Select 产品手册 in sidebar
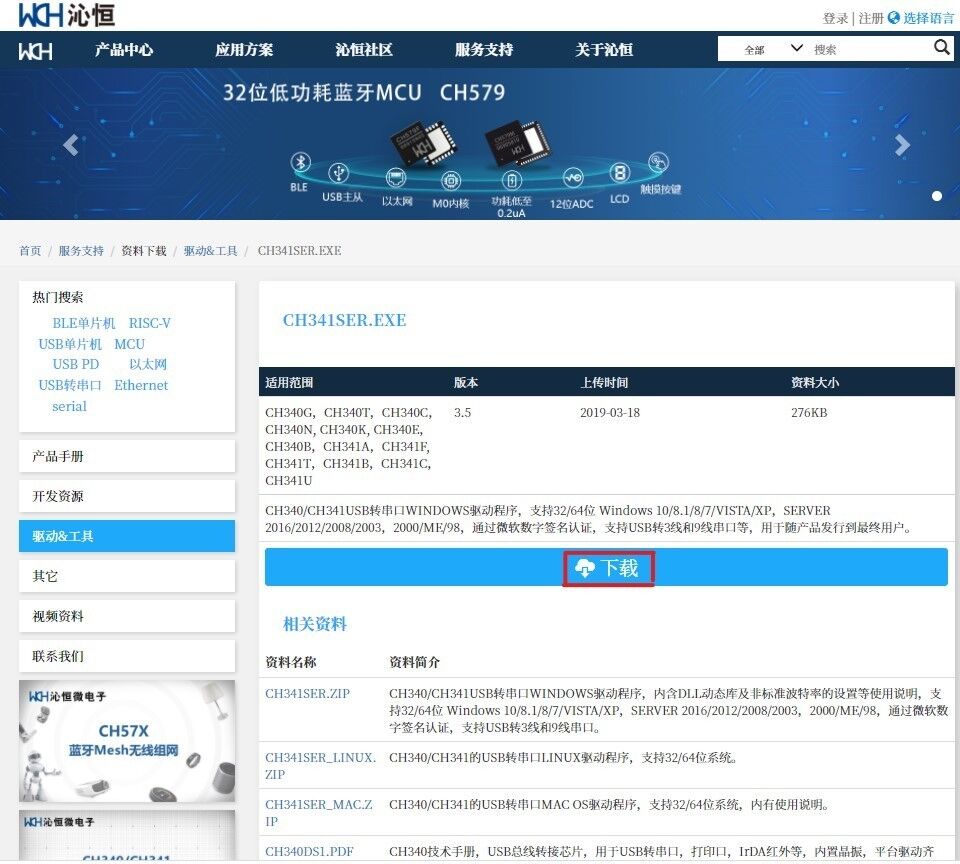 [127, 456]
